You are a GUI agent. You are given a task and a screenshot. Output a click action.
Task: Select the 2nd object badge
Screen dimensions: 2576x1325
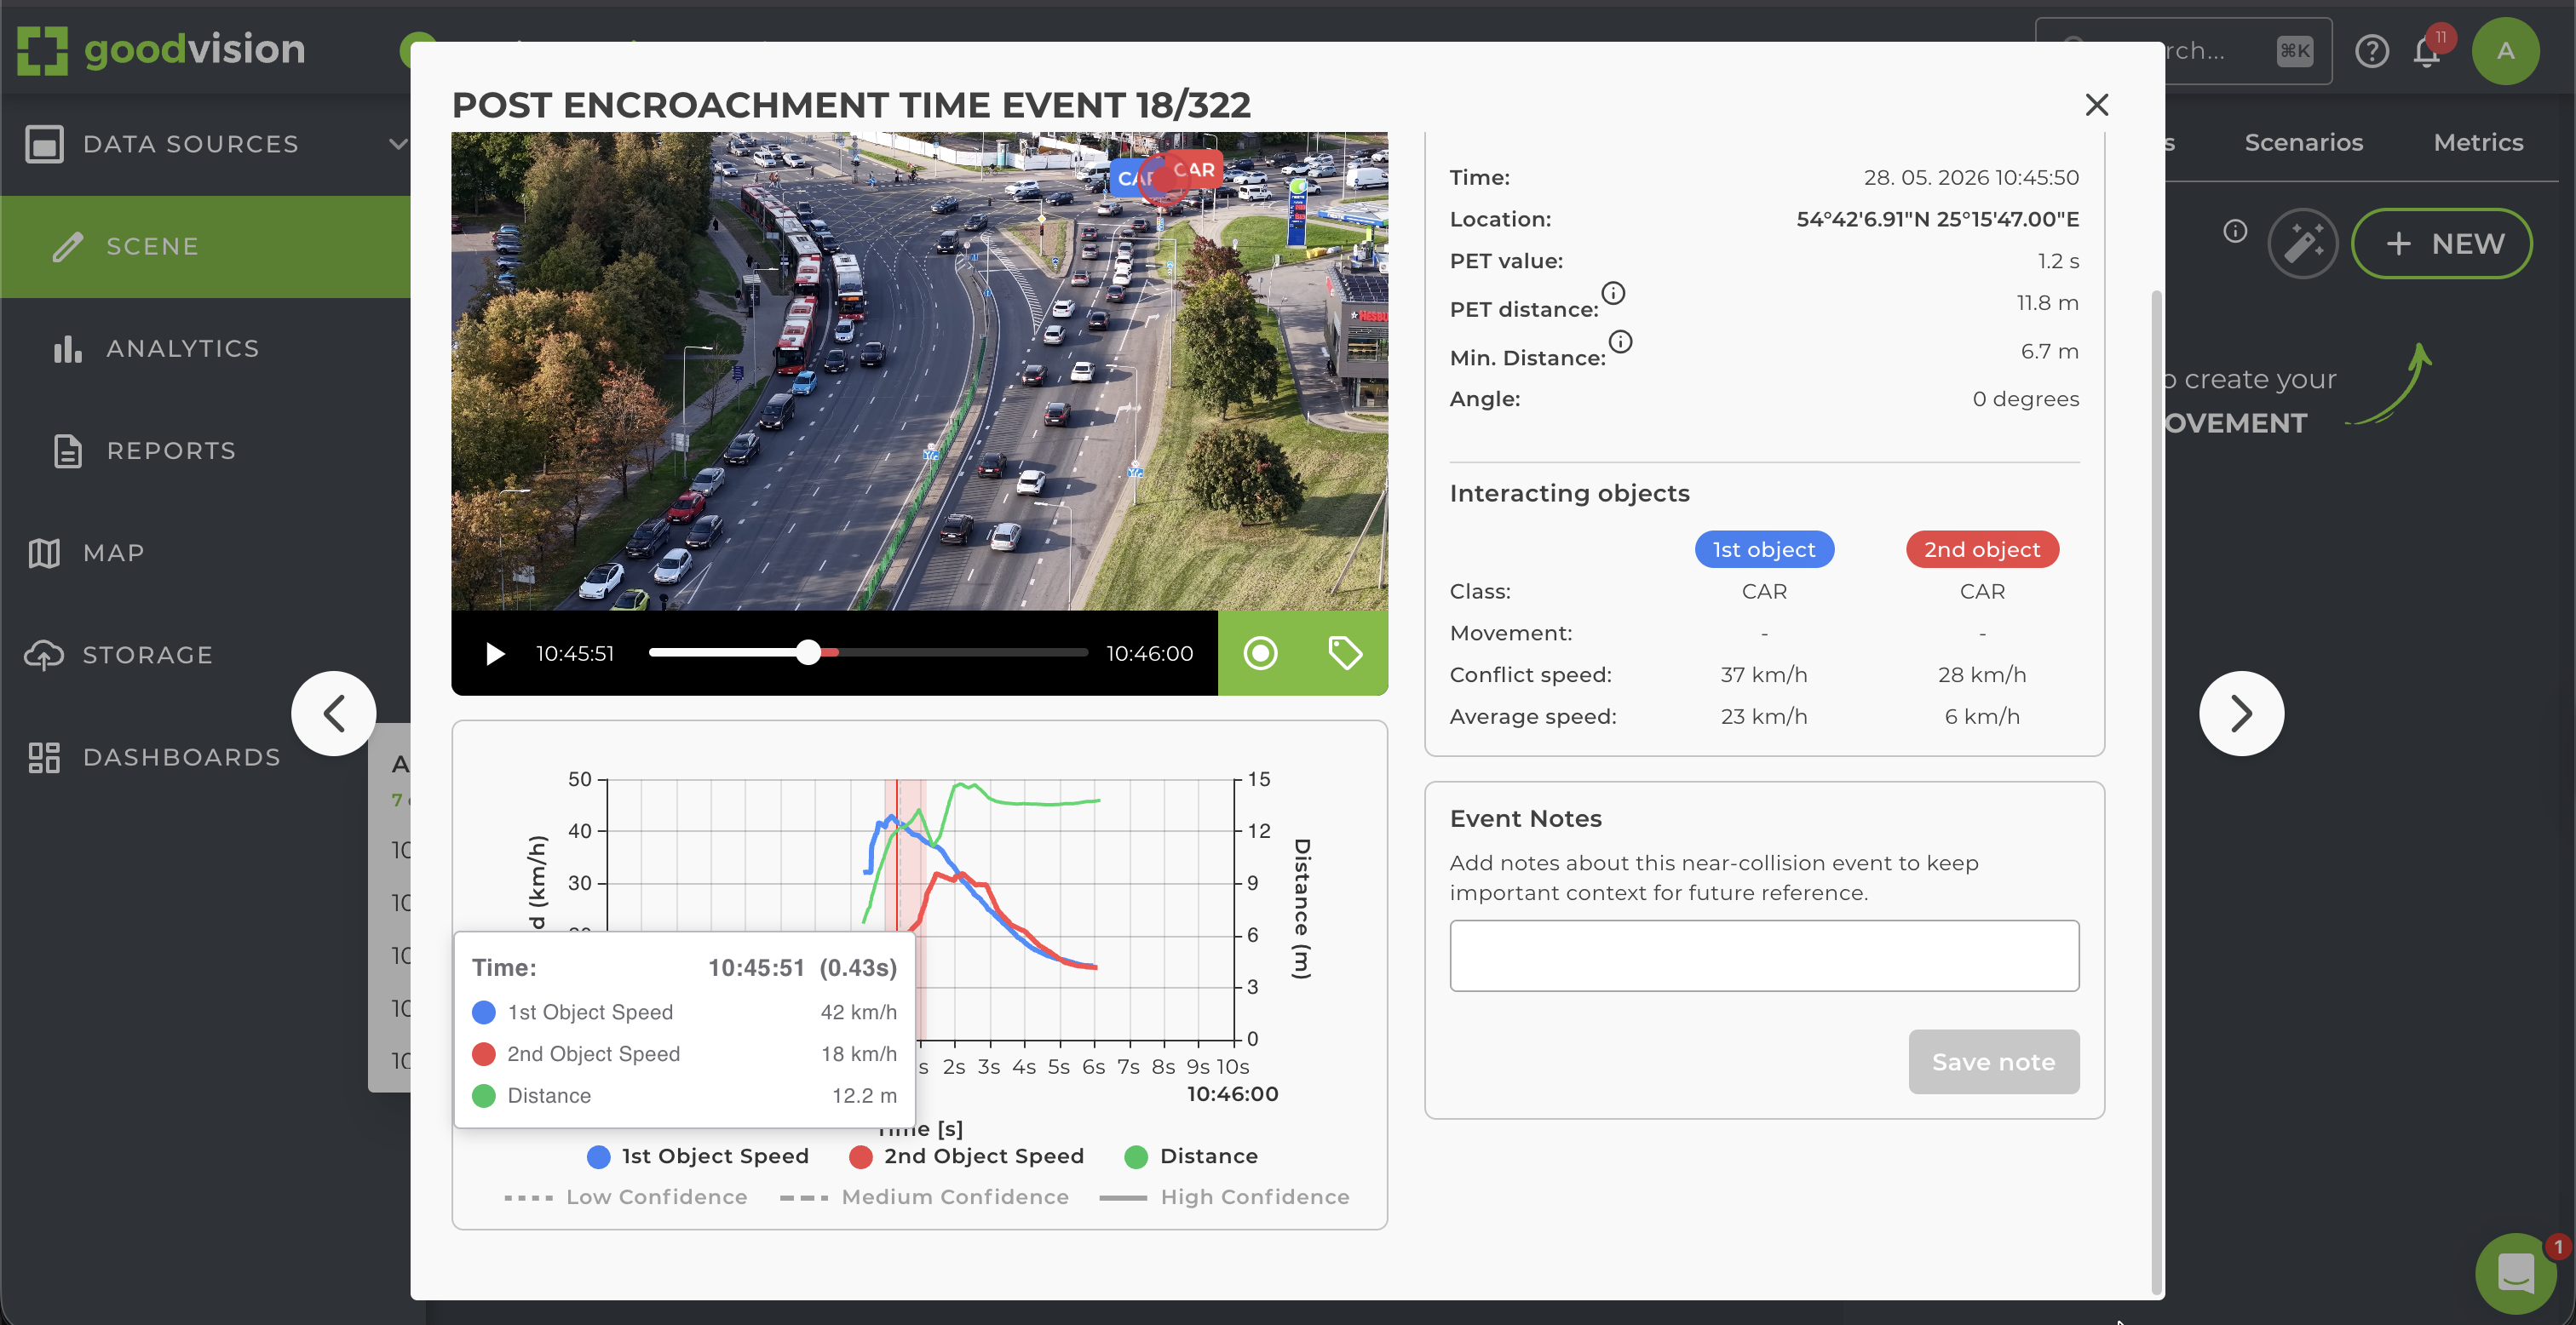click(1982, 550)
